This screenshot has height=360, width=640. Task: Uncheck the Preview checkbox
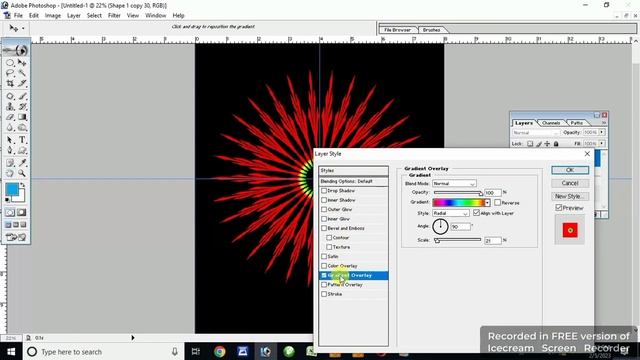pos(559,208)
